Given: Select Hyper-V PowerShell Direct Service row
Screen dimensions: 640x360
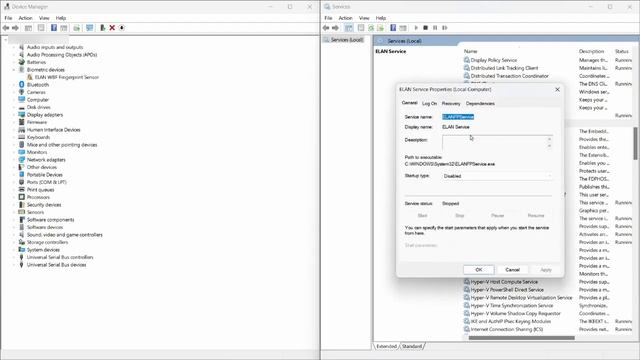Looking at the screenshot, I should tap(507, 290).
